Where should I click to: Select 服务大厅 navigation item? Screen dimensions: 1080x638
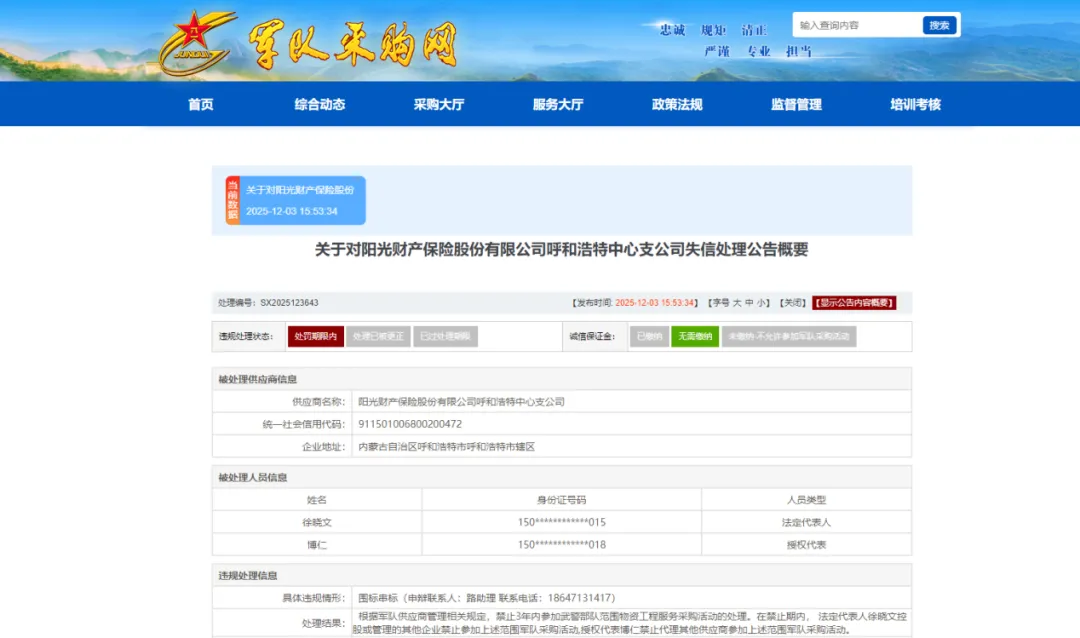point(558,105)
